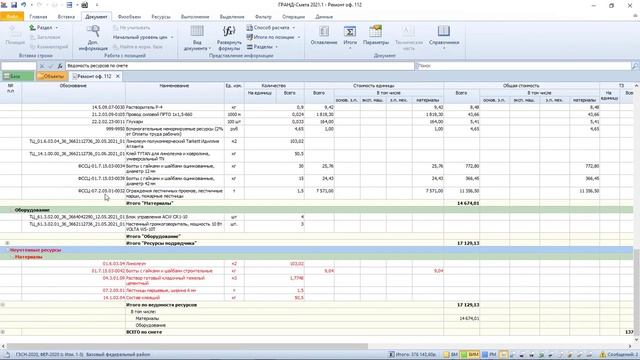Expand the Итого "Ресурсы подрядчика" row
This screenshot has height=360, width=640.
7,243
